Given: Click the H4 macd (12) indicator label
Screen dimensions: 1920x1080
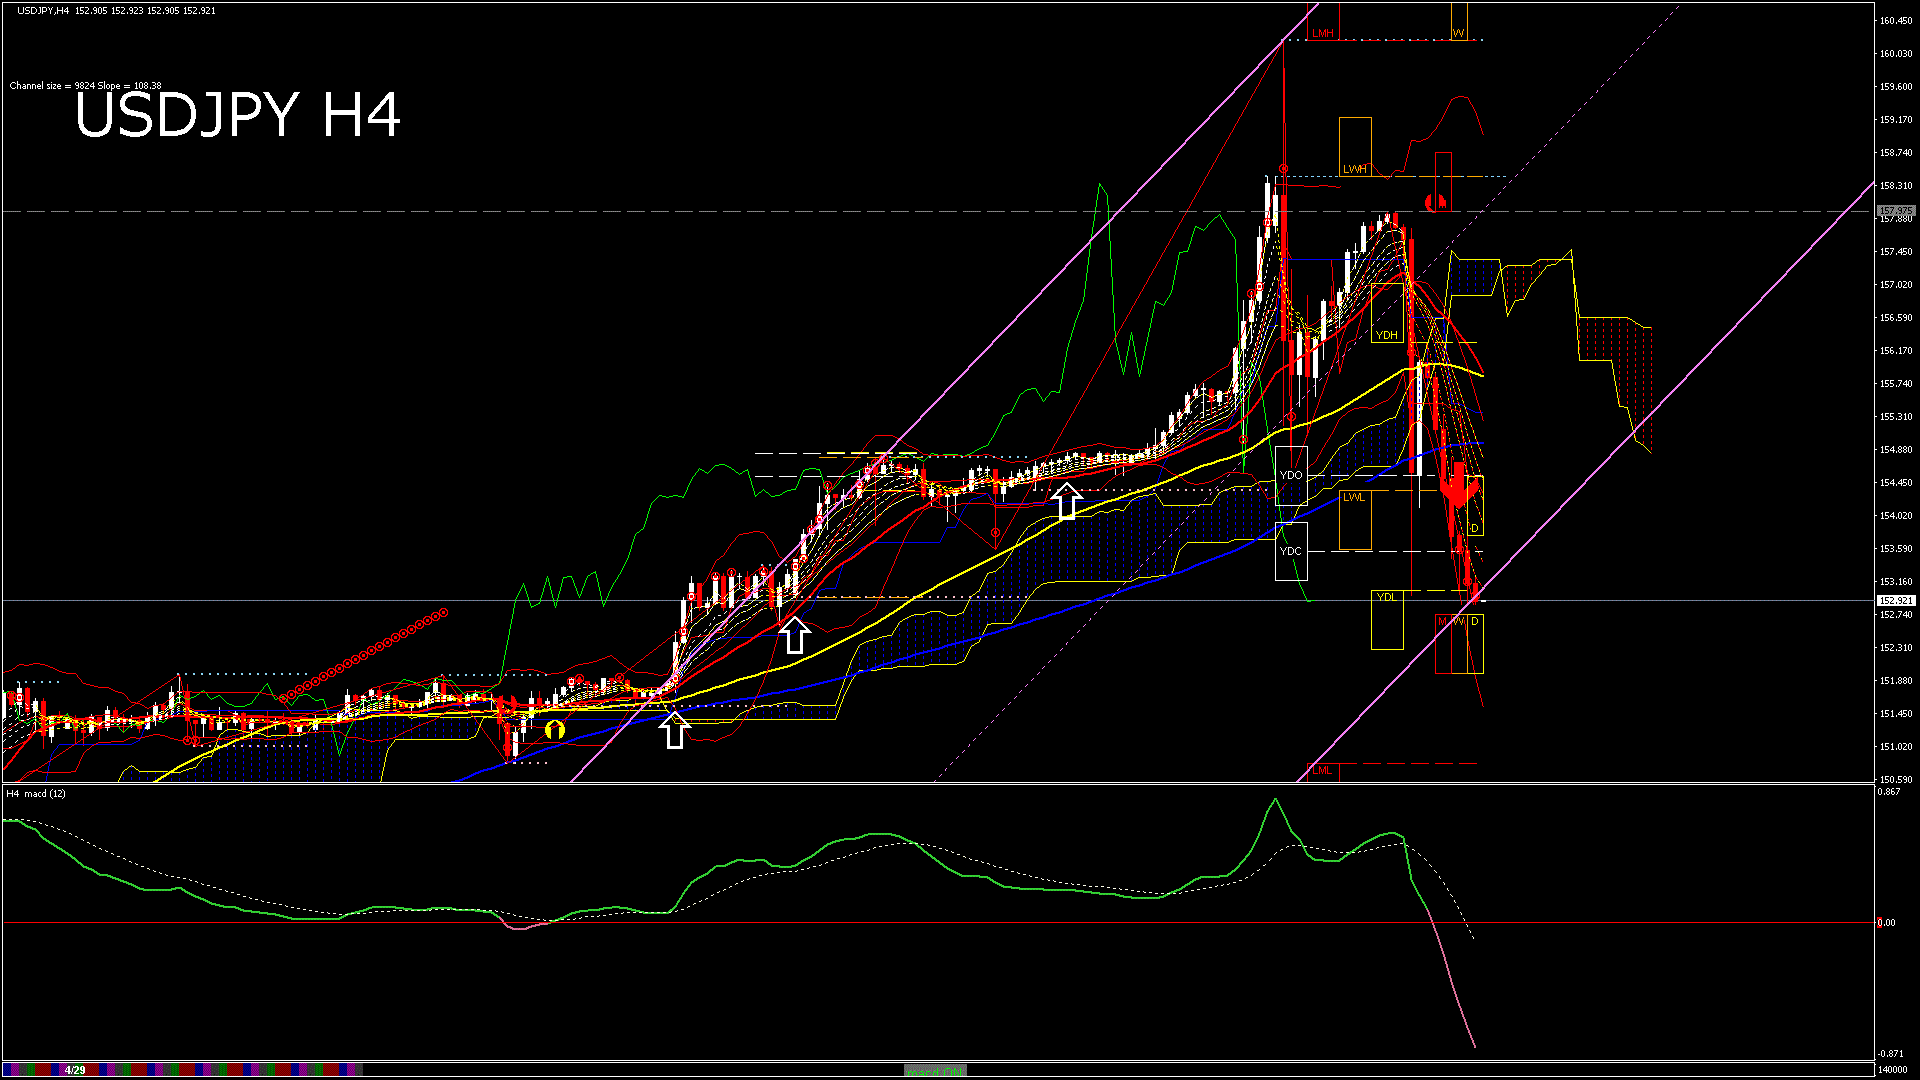Looking at the screenshot, I should 36,793.
